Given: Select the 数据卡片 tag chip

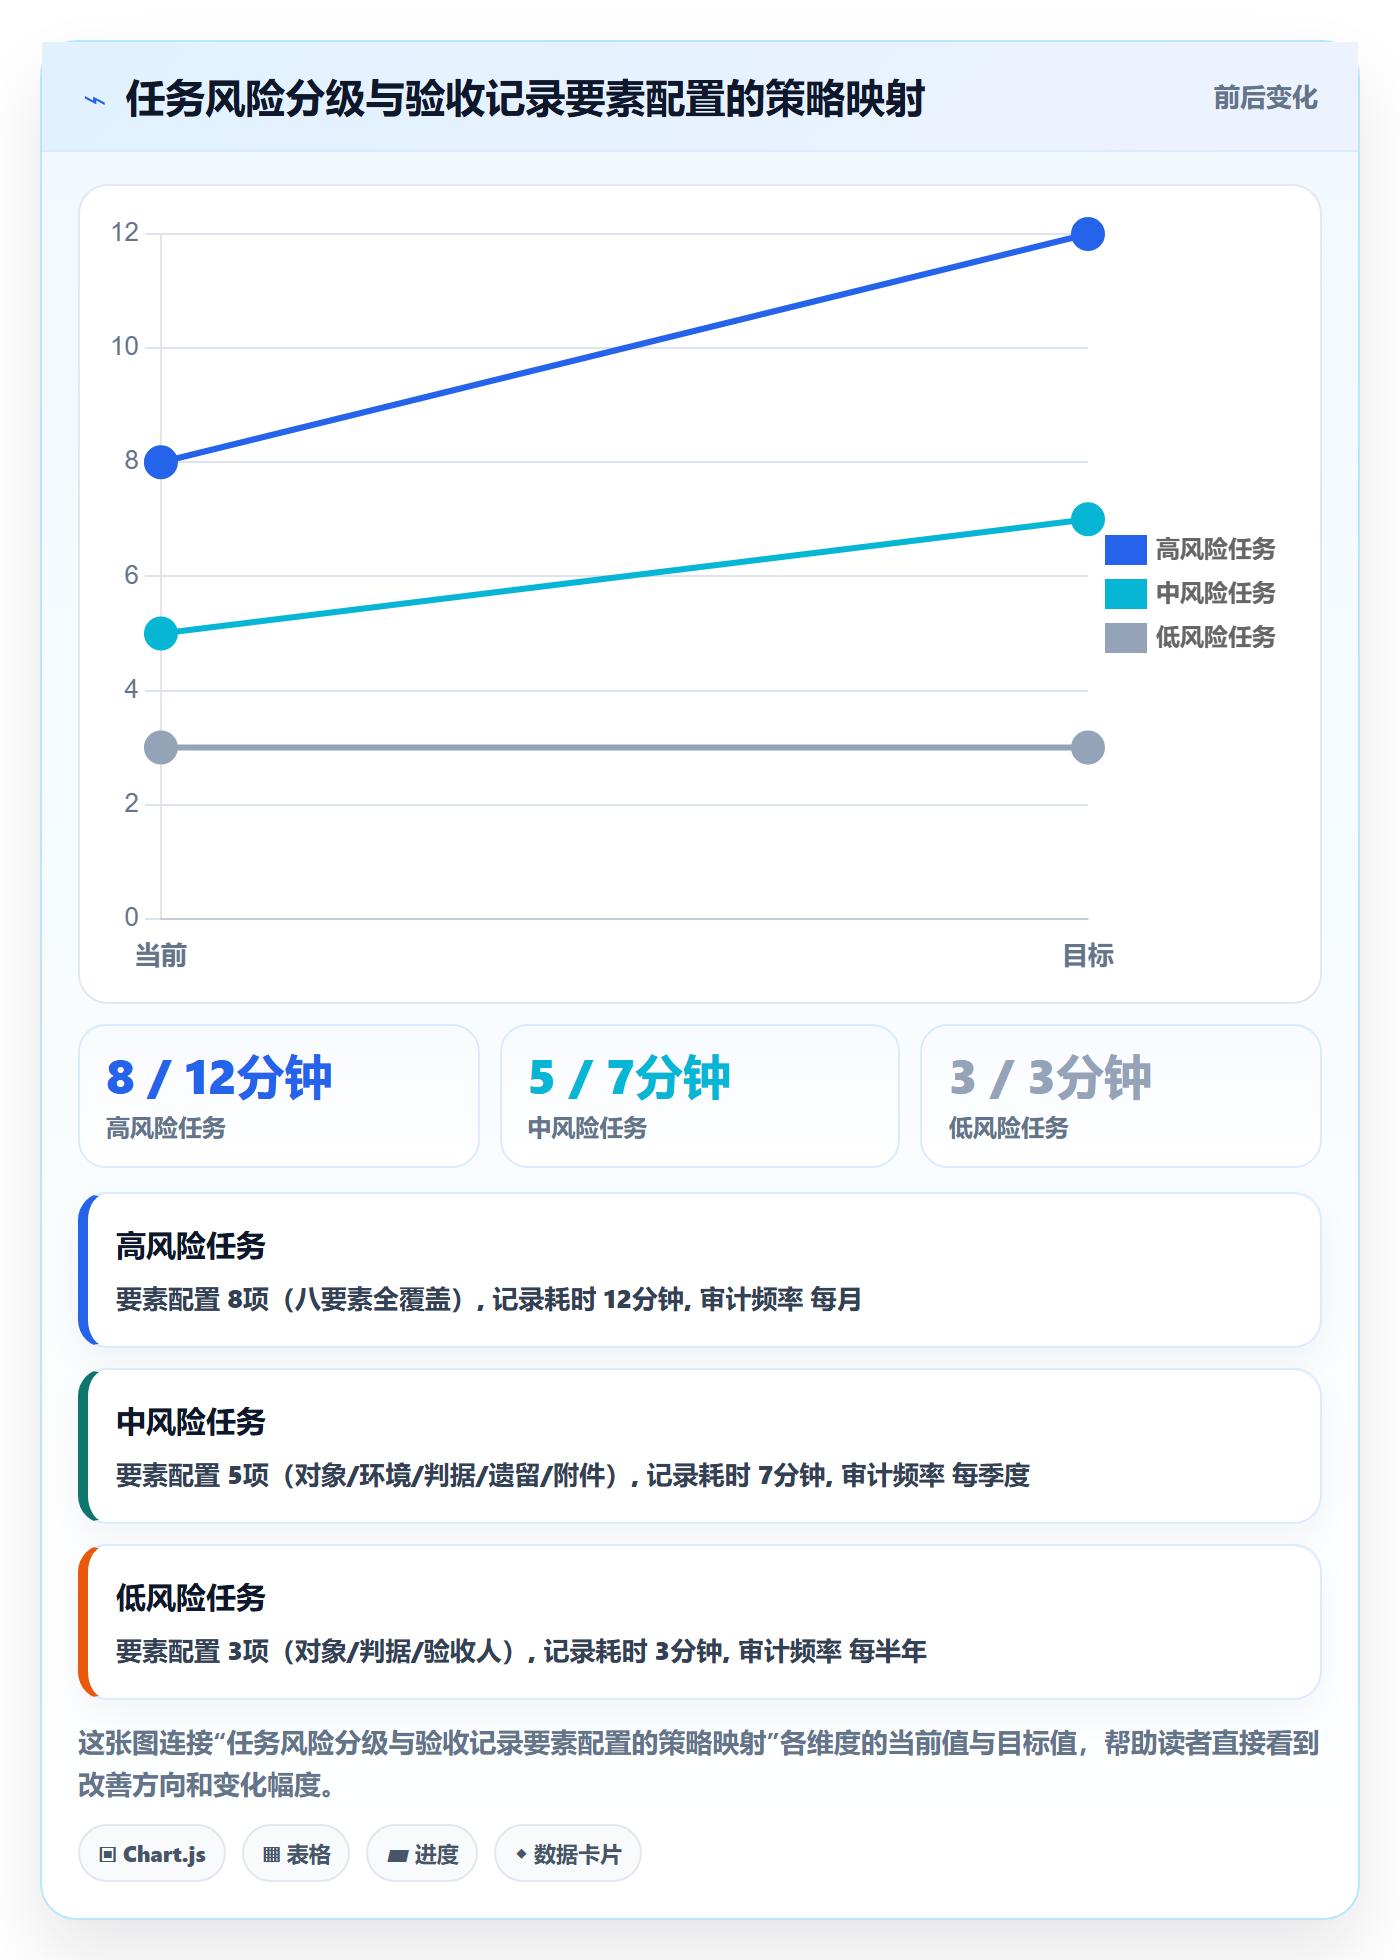Looking at the screenshot, I should tap(568, 1854).
